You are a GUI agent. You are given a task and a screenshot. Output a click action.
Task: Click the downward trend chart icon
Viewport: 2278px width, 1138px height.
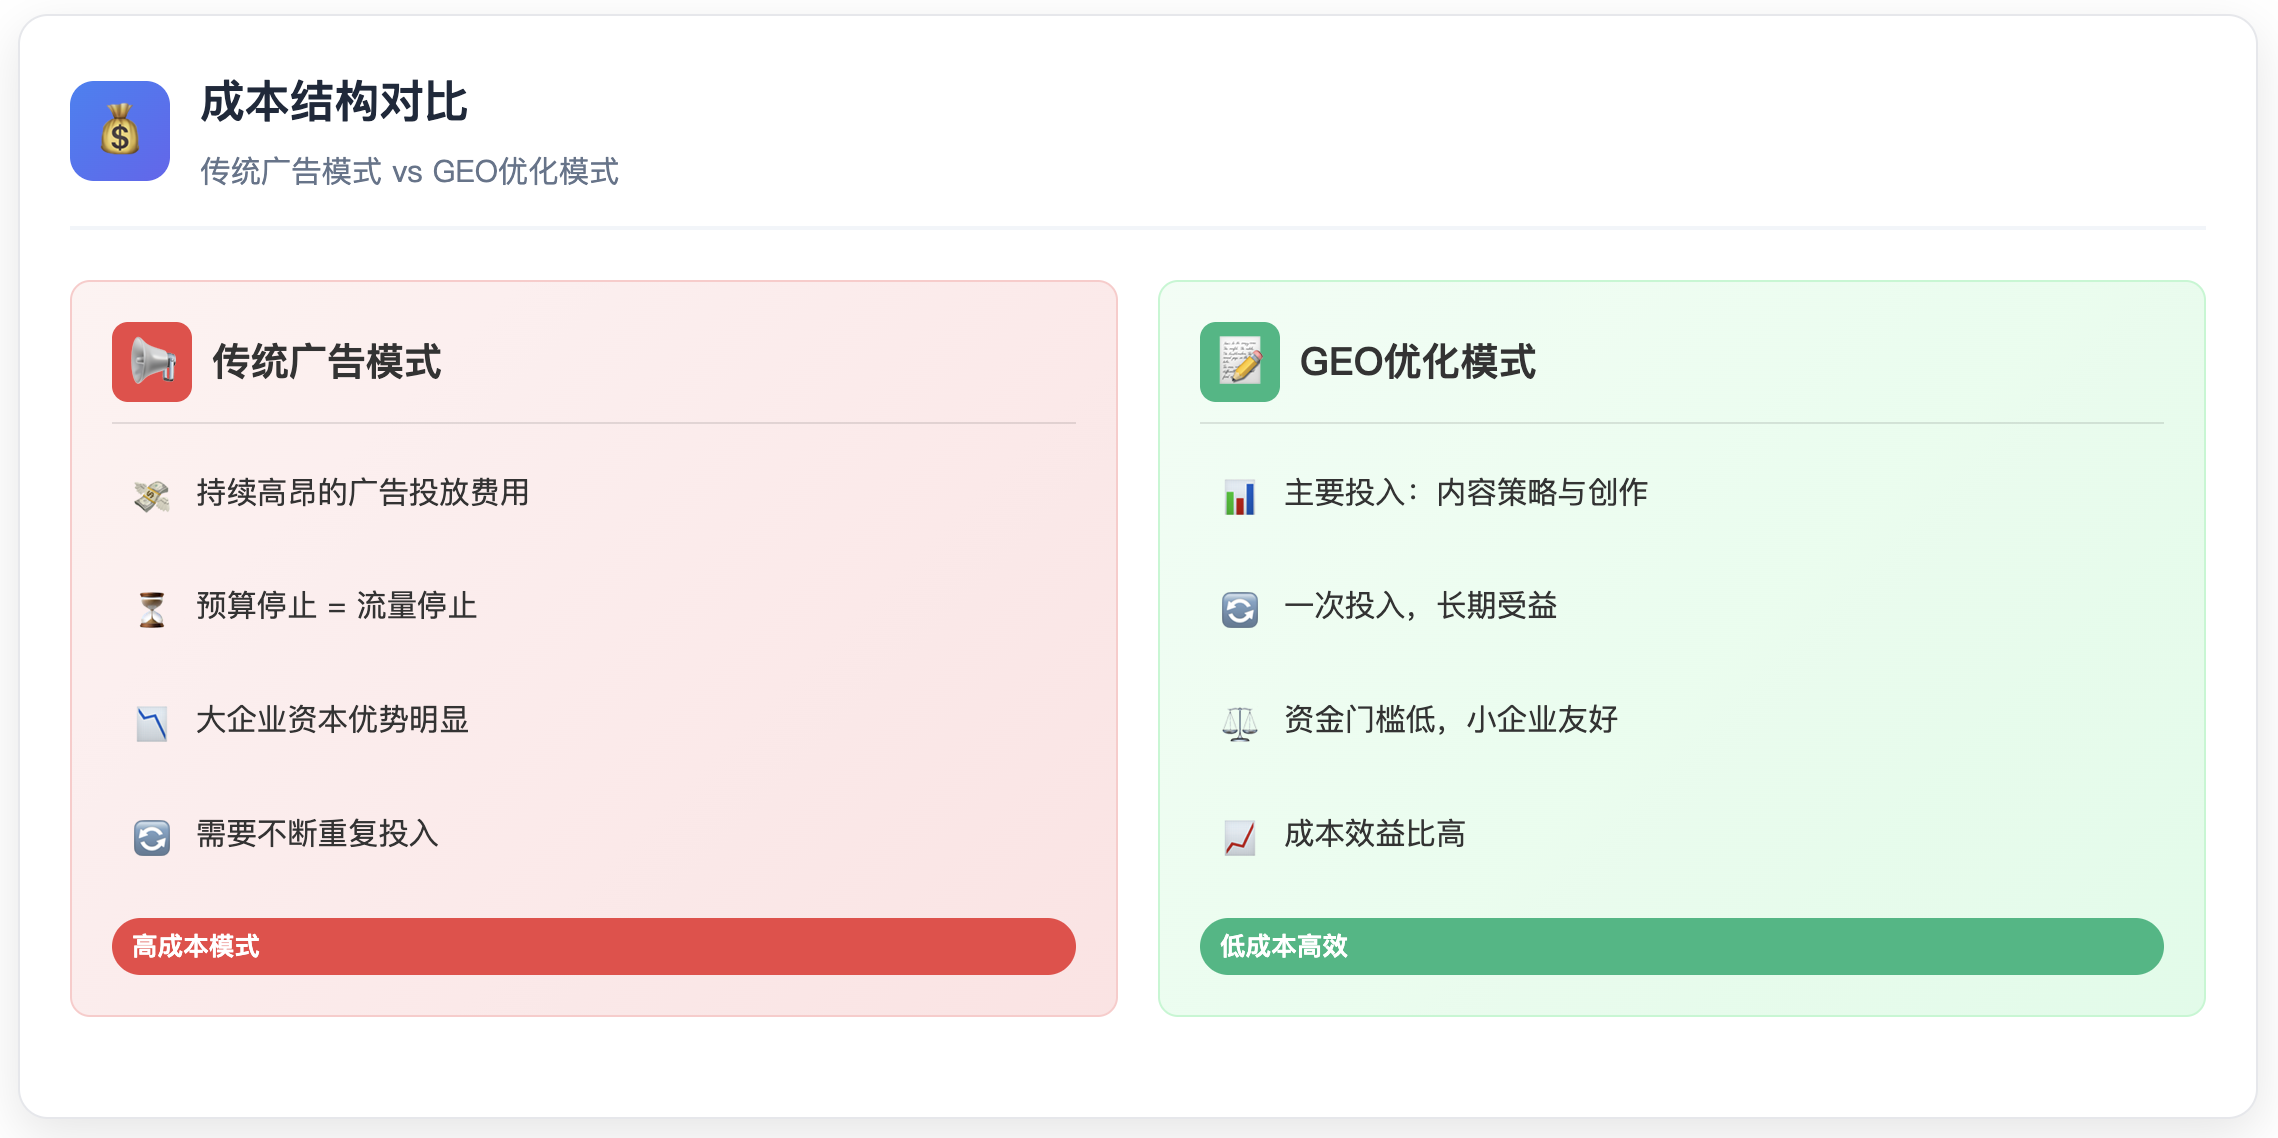click(x=152, y=723)
